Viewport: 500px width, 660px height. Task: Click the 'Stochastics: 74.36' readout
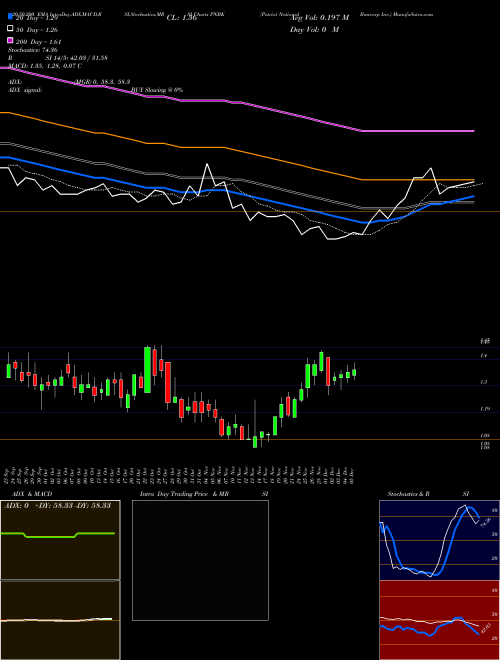(x=32, y=50)
